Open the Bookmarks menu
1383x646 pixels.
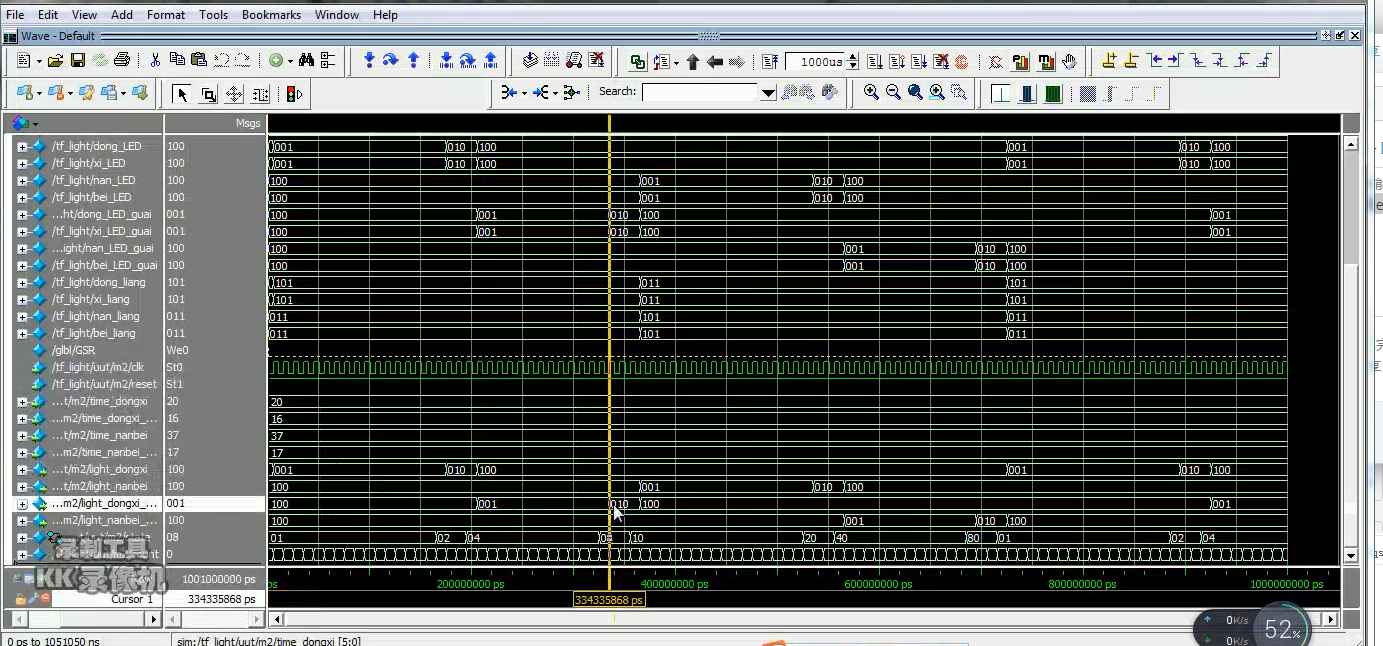(271, 15)
